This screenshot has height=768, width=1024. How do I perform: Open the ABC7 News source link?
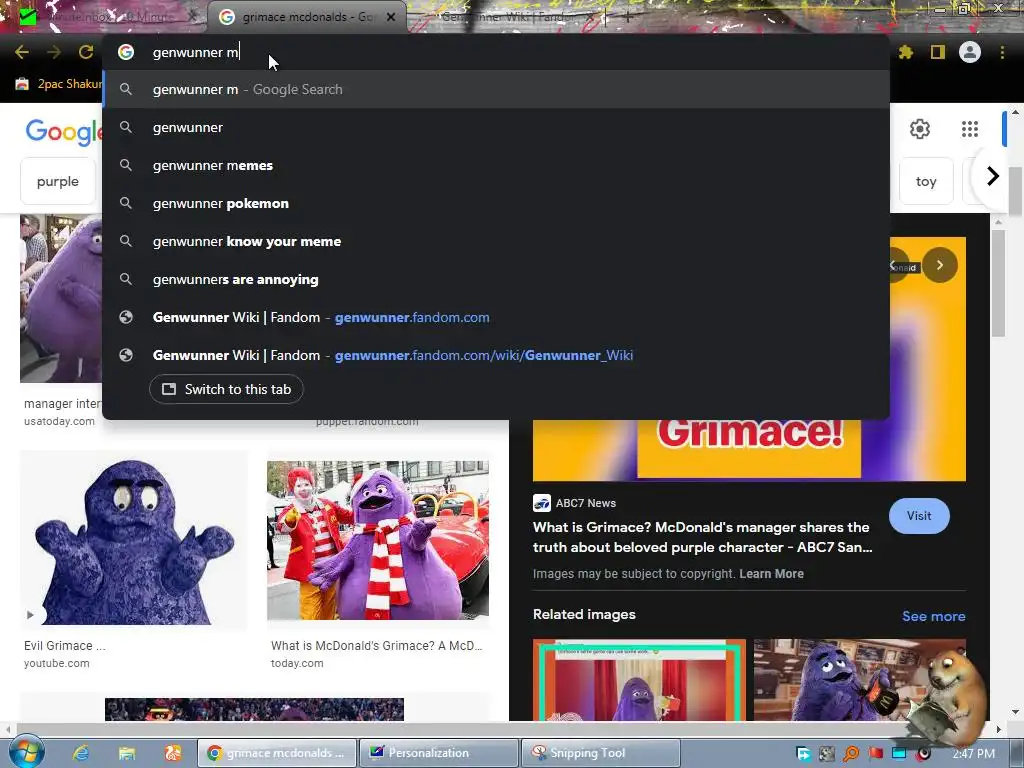575,503
